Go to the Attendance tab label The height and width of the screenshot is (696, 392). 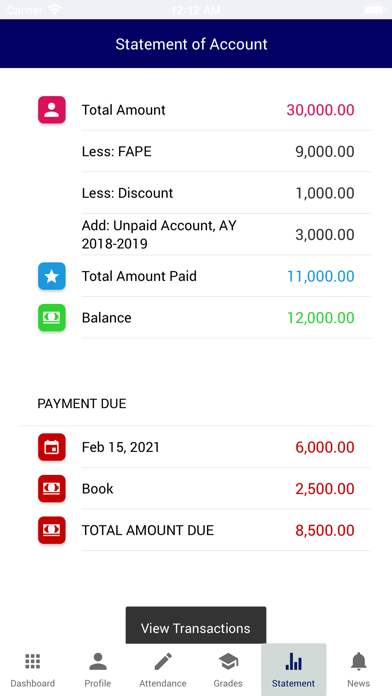click(163, 683)
